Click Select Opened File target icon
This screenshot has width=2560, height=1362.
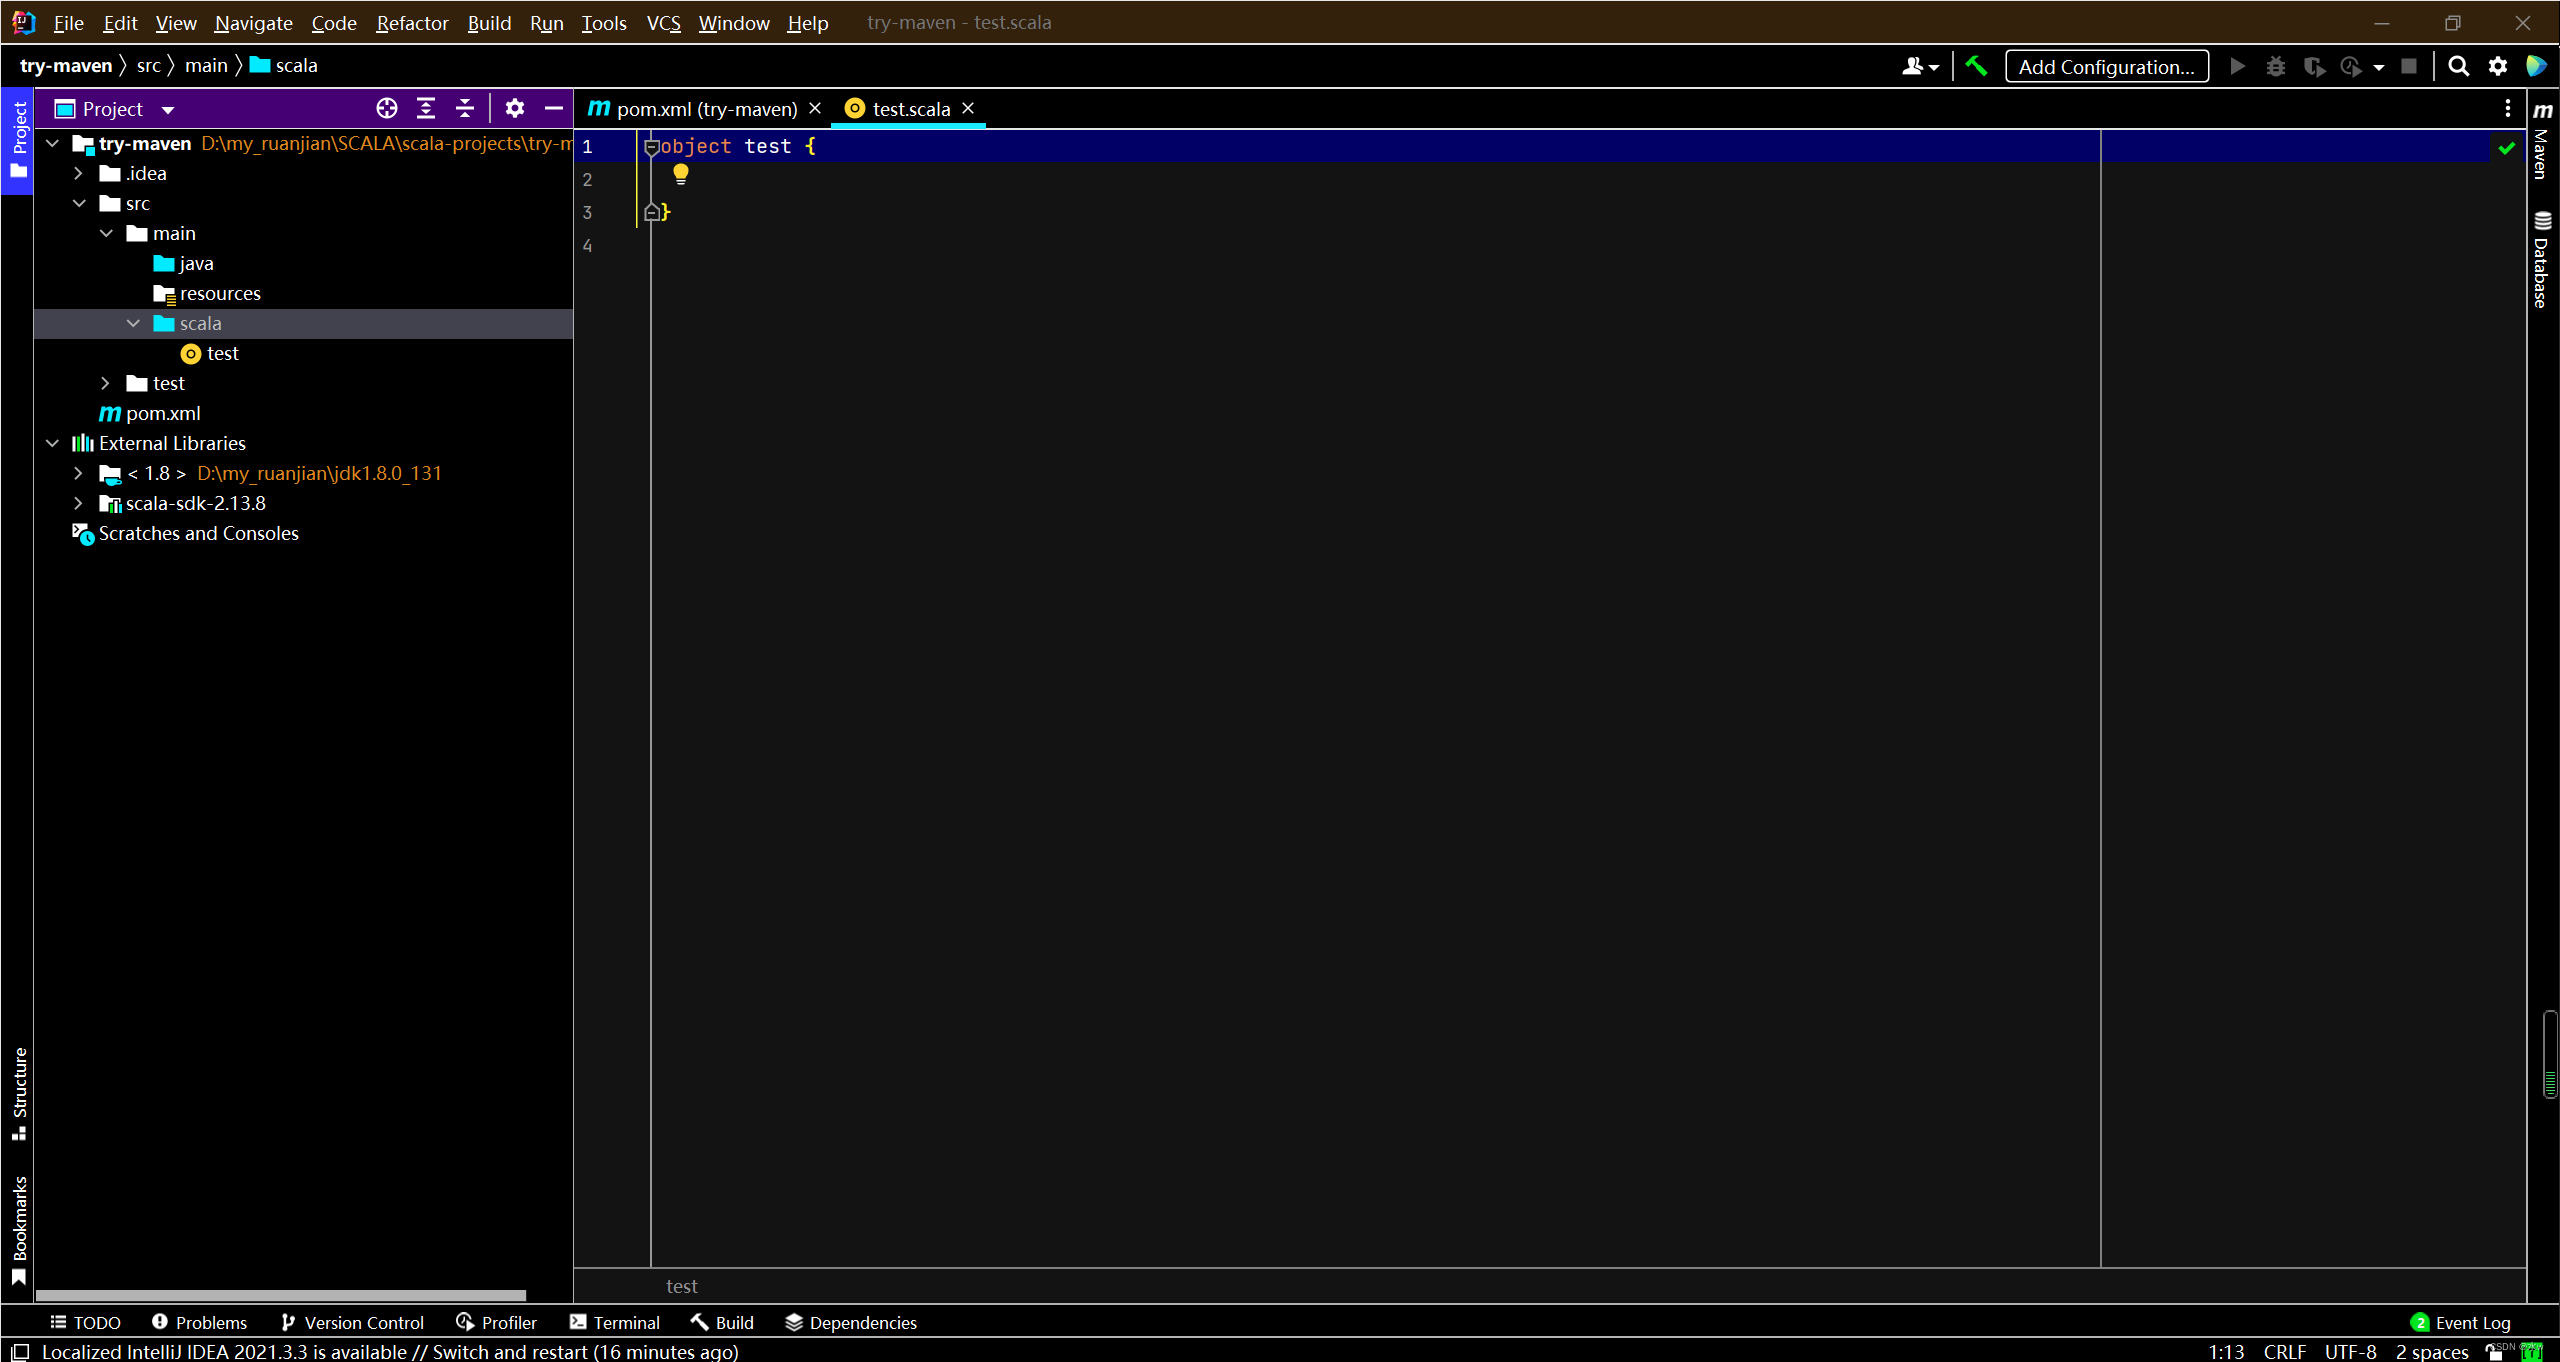(387, 108)
